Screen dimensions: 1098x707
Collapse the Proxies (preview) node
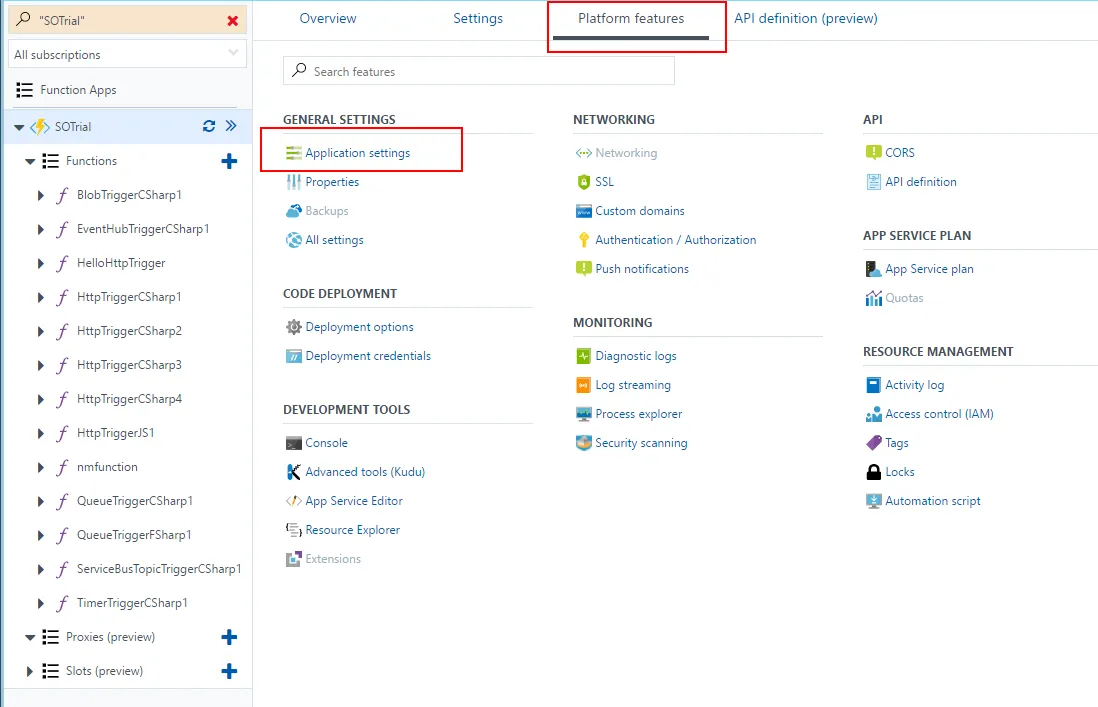coord(30,638)
